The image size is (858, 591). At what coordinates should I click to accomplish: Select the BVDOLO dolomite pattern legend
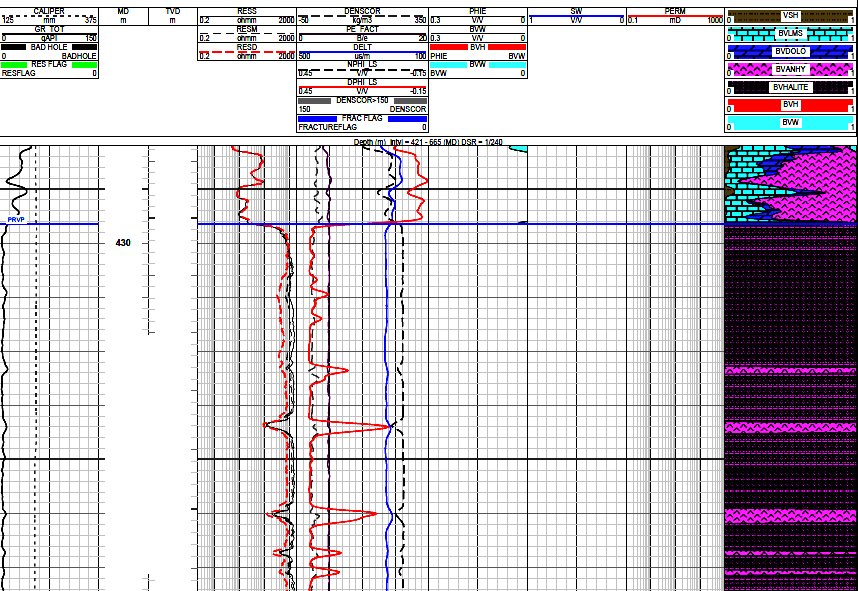tap(790, 51)
